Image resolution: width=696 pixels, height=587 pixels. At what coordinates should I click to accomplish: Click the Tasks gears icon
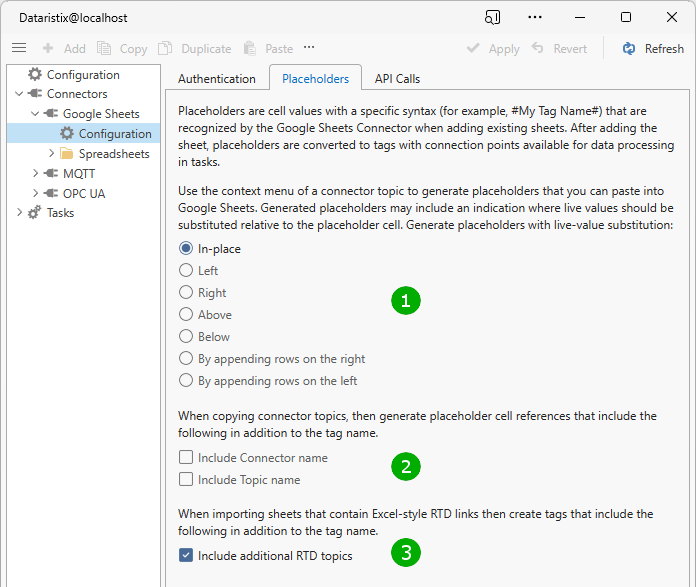tap(35, 213)
